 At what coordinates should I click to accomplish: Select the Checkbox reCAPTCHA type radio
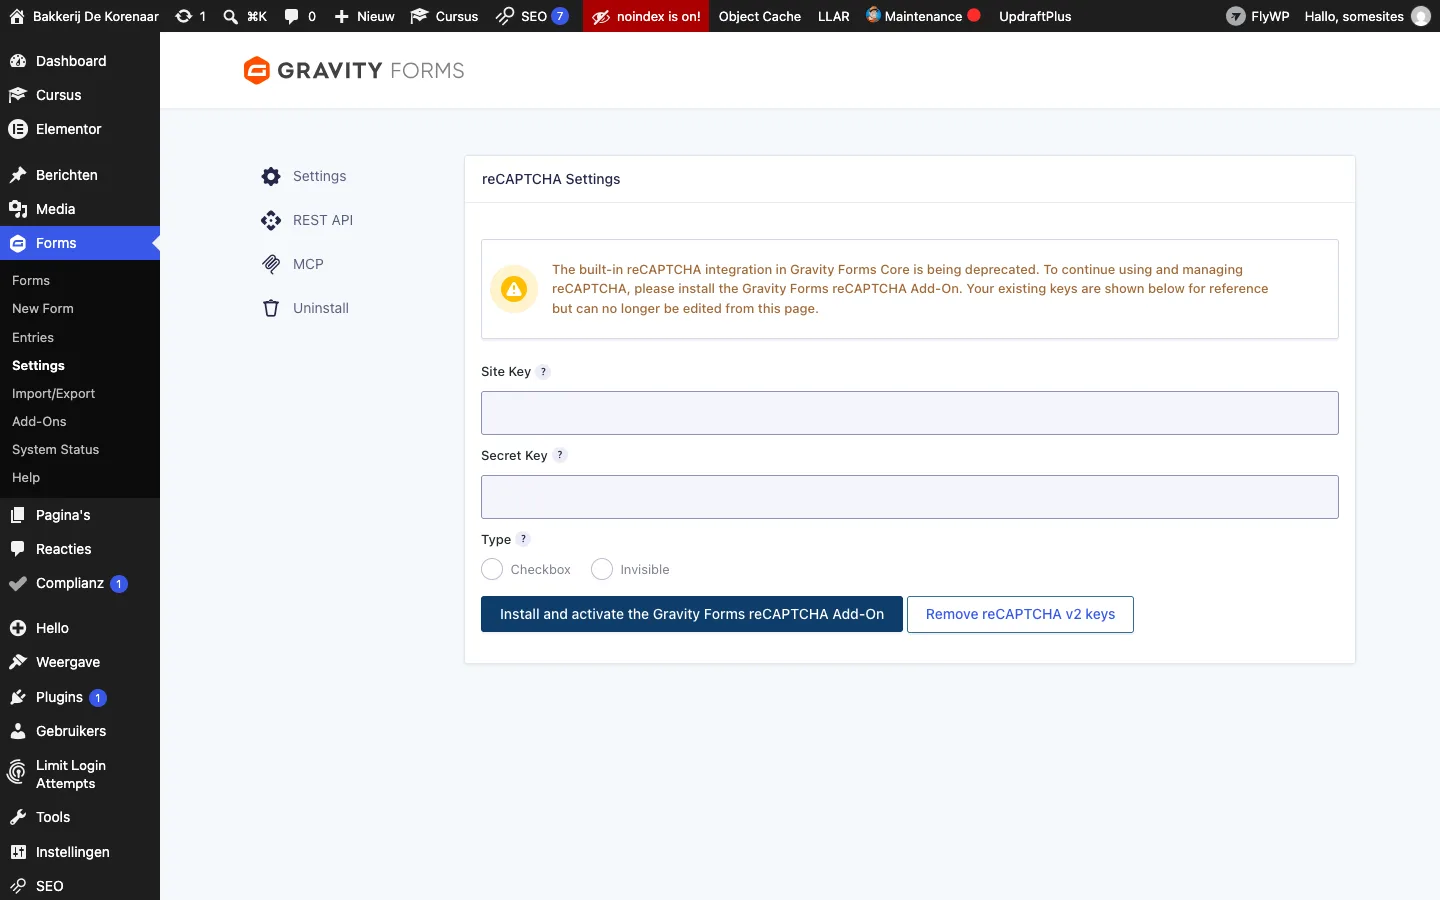point(492,569)
